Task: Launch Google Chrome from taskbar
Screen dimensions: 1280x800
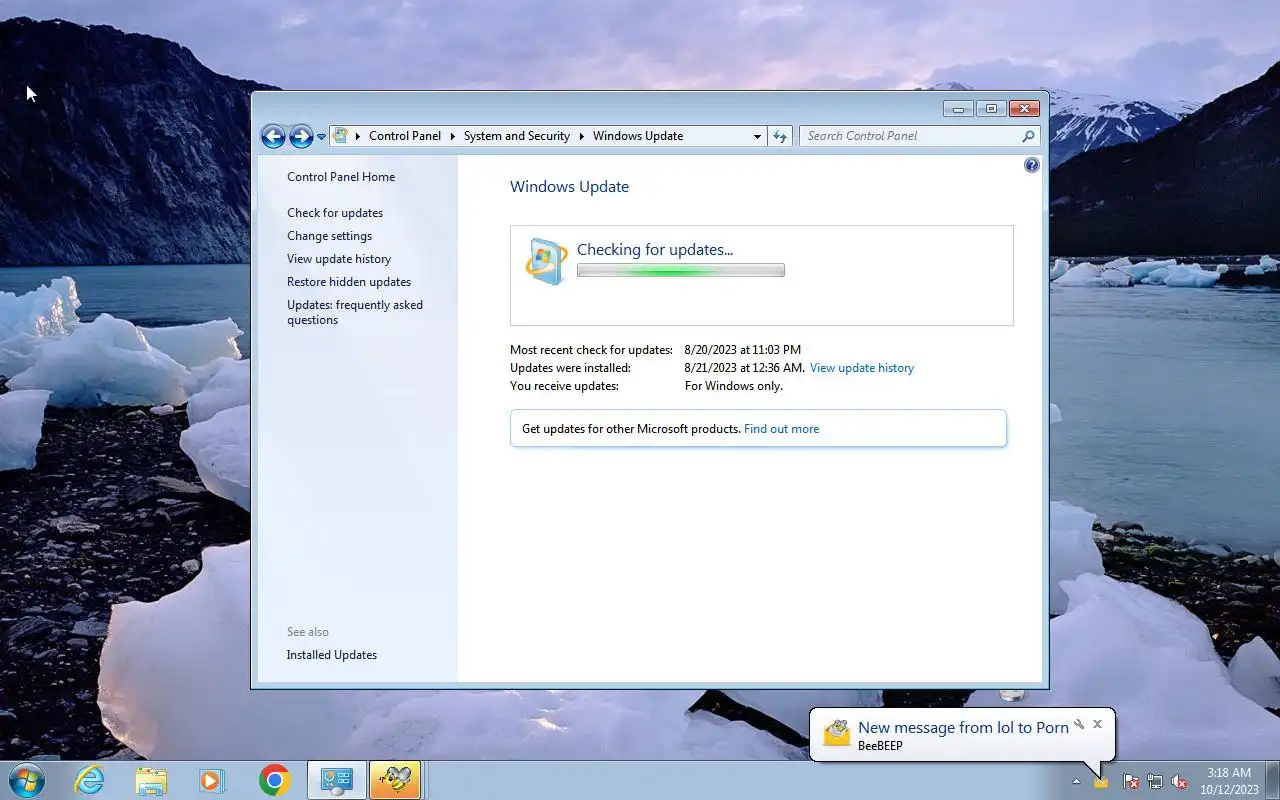Action: (x=274, y=780)
